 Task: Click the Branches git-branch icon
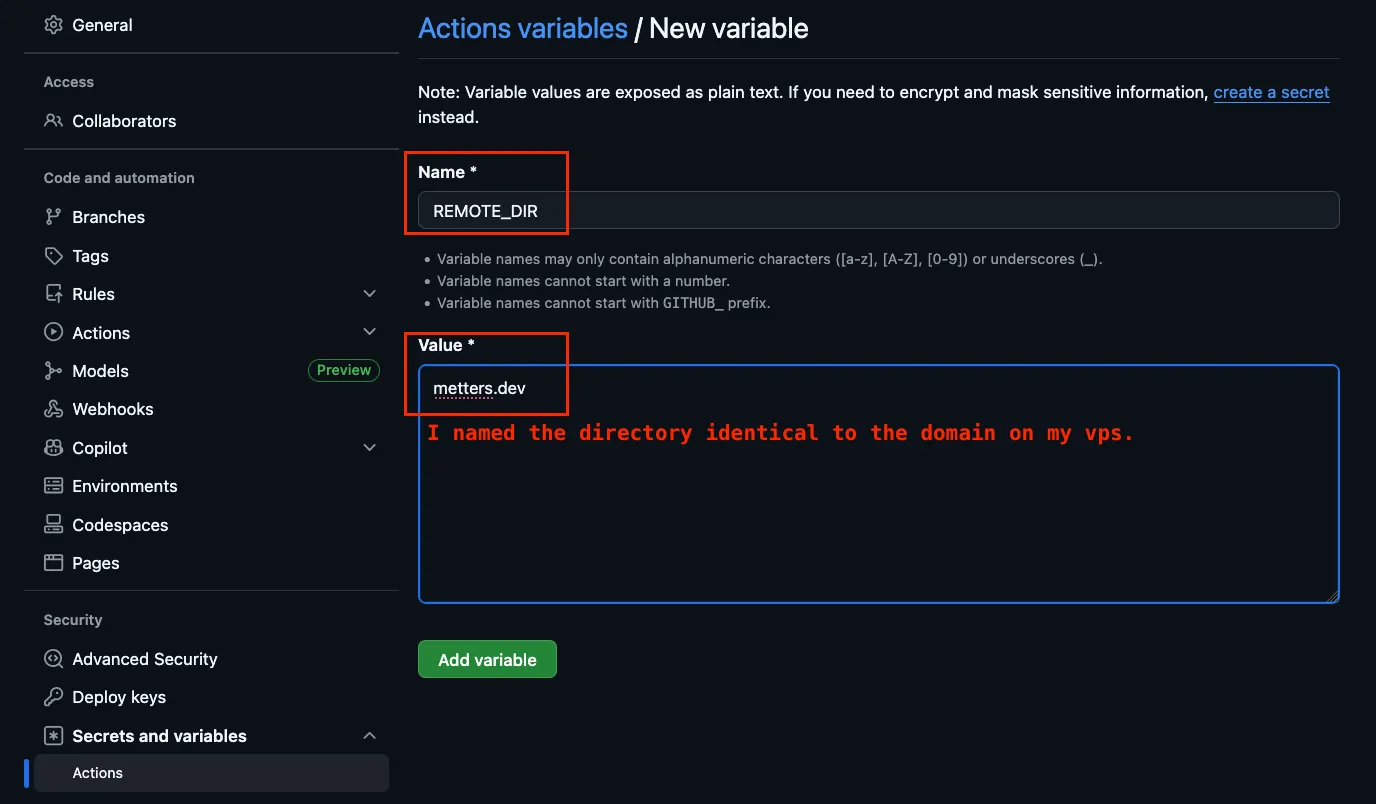pos(54,217)
